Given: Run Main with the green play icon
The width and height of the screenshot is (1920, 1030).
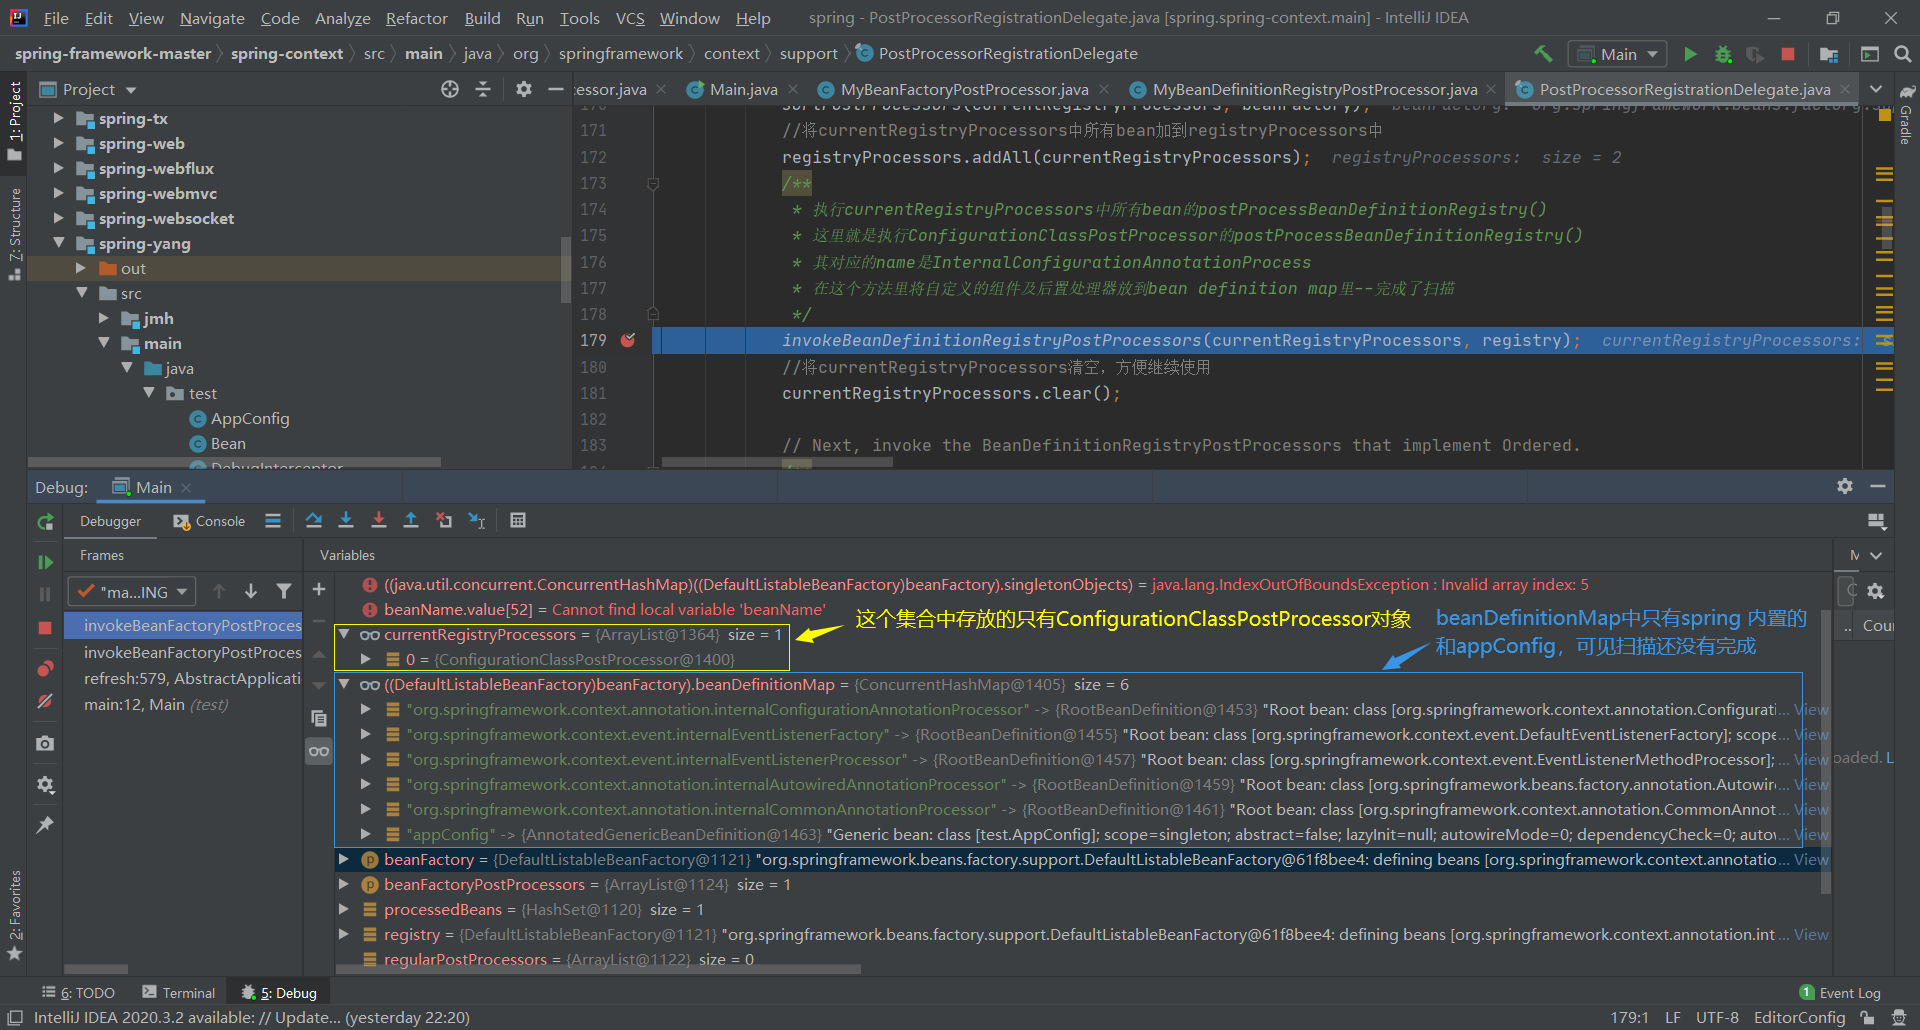Looking at the screenshot, I should coord(1690,54).
